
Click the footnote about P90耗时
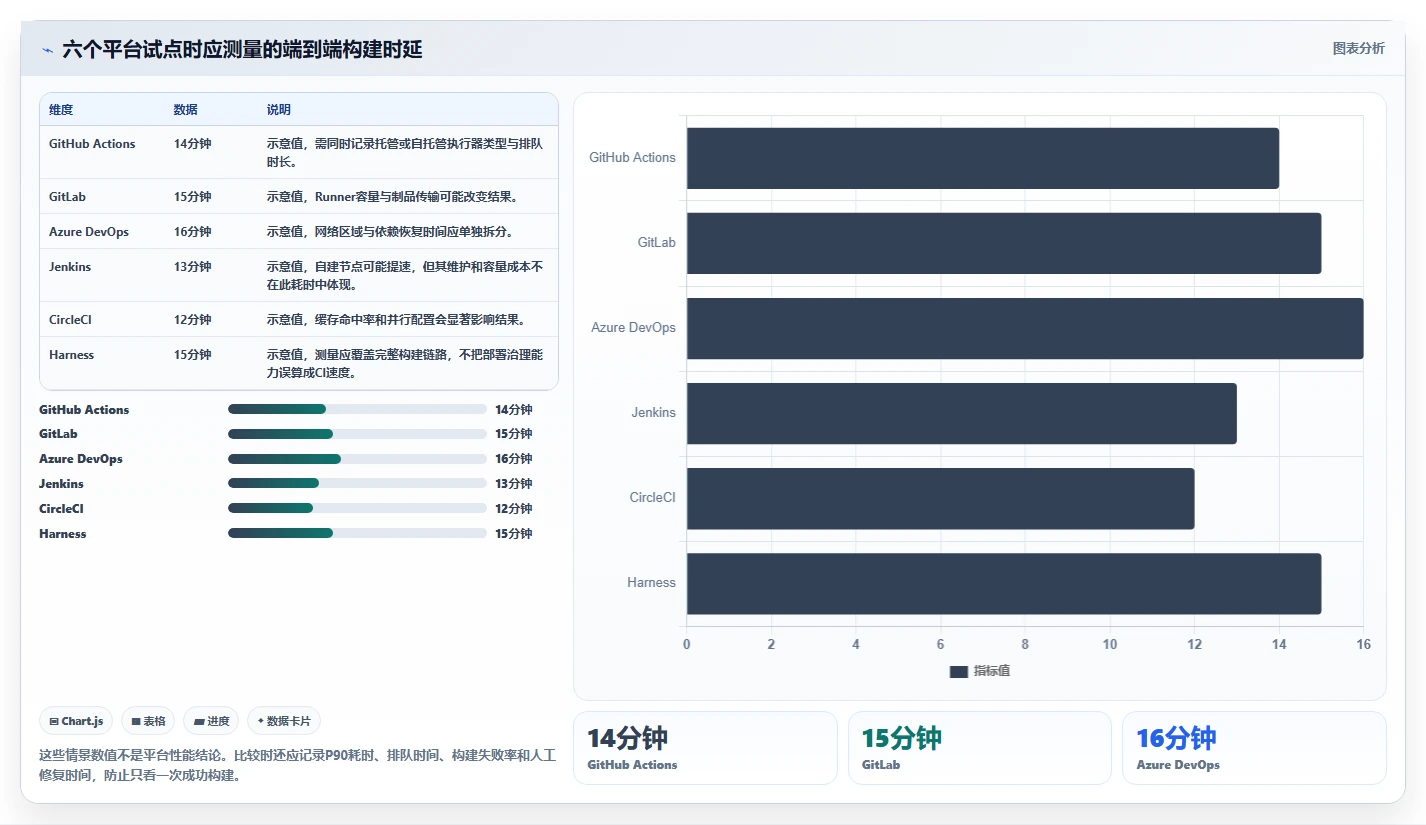[297, 765]
